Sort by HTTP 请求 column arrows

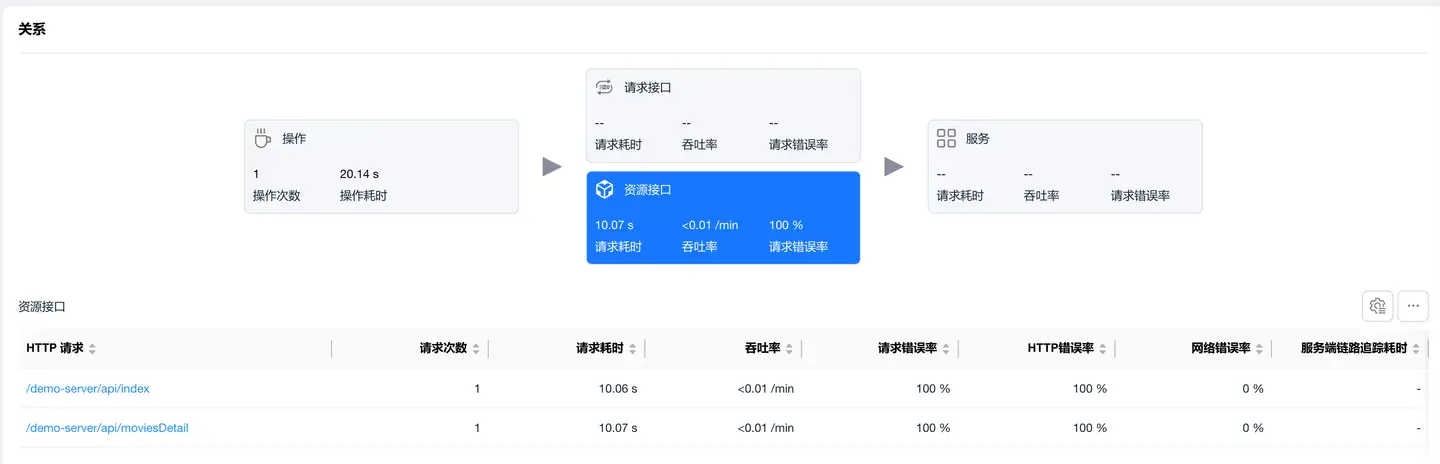[92, 349]
